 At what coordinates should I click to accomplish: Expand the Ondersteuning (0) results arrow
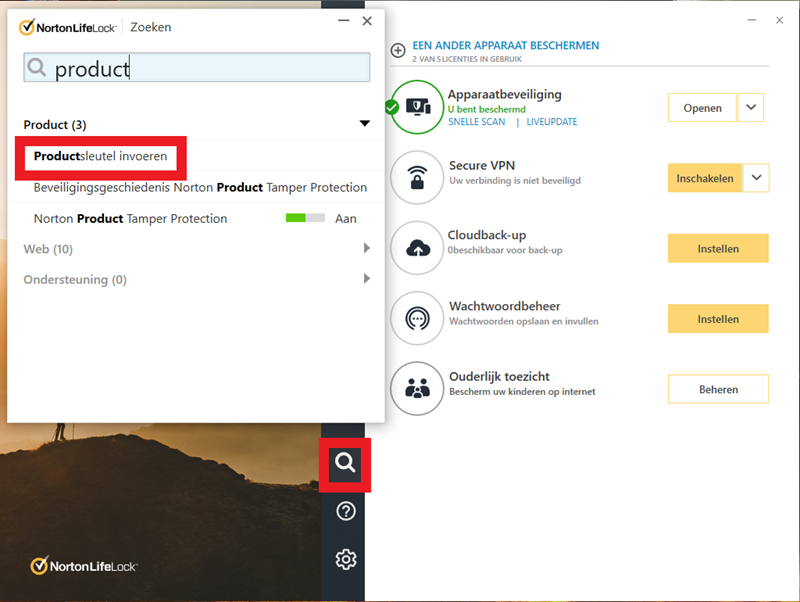(366, 279)
